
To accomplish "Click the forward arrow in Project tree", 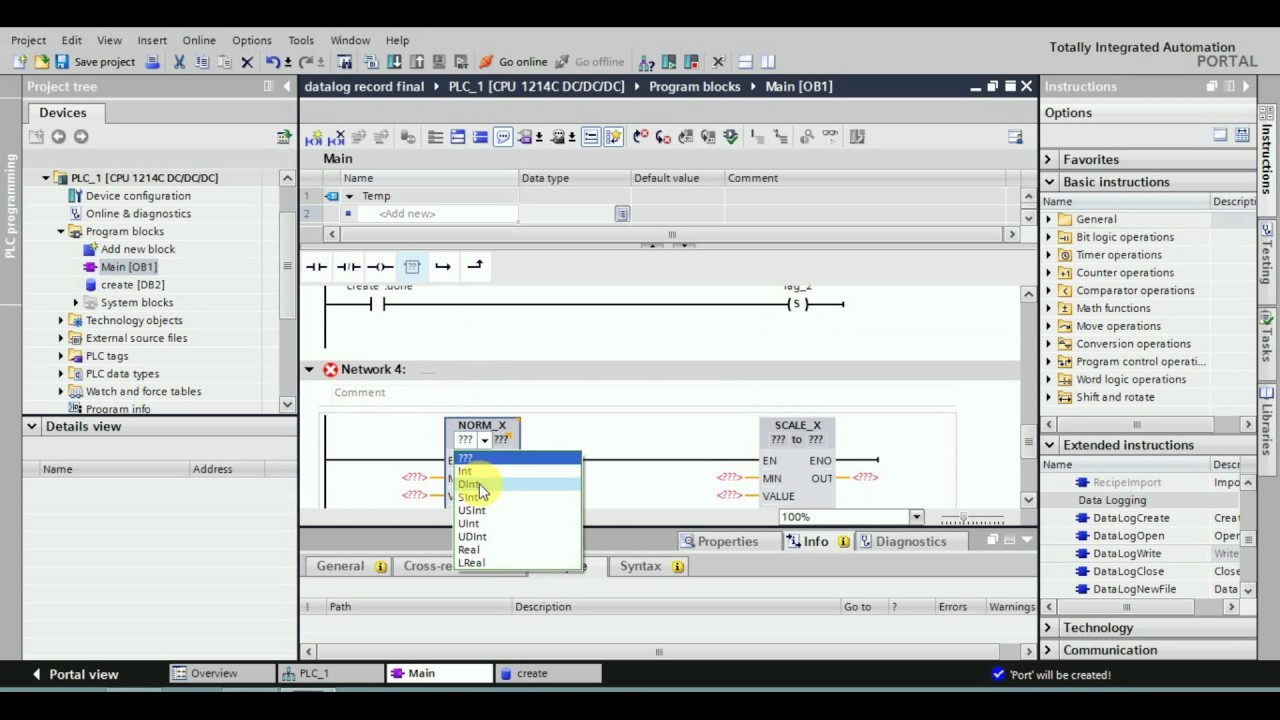I will (x=81, y=137).
